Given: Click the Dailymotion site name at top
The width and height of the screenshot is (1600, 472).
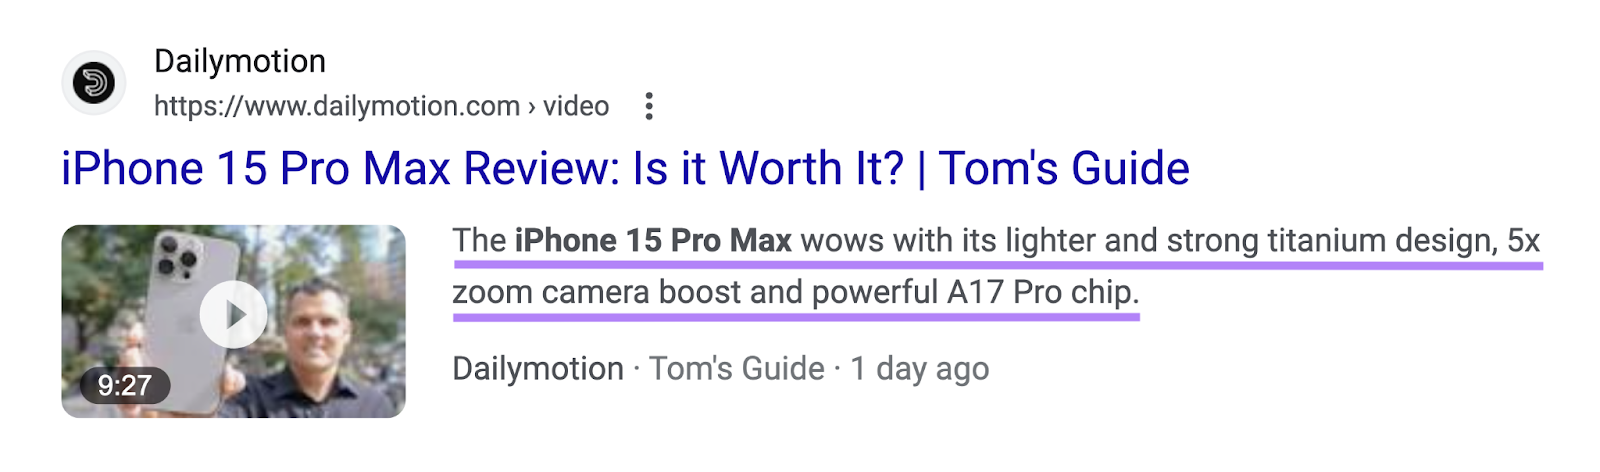Looking at the screenshot, I should point(240,61).
